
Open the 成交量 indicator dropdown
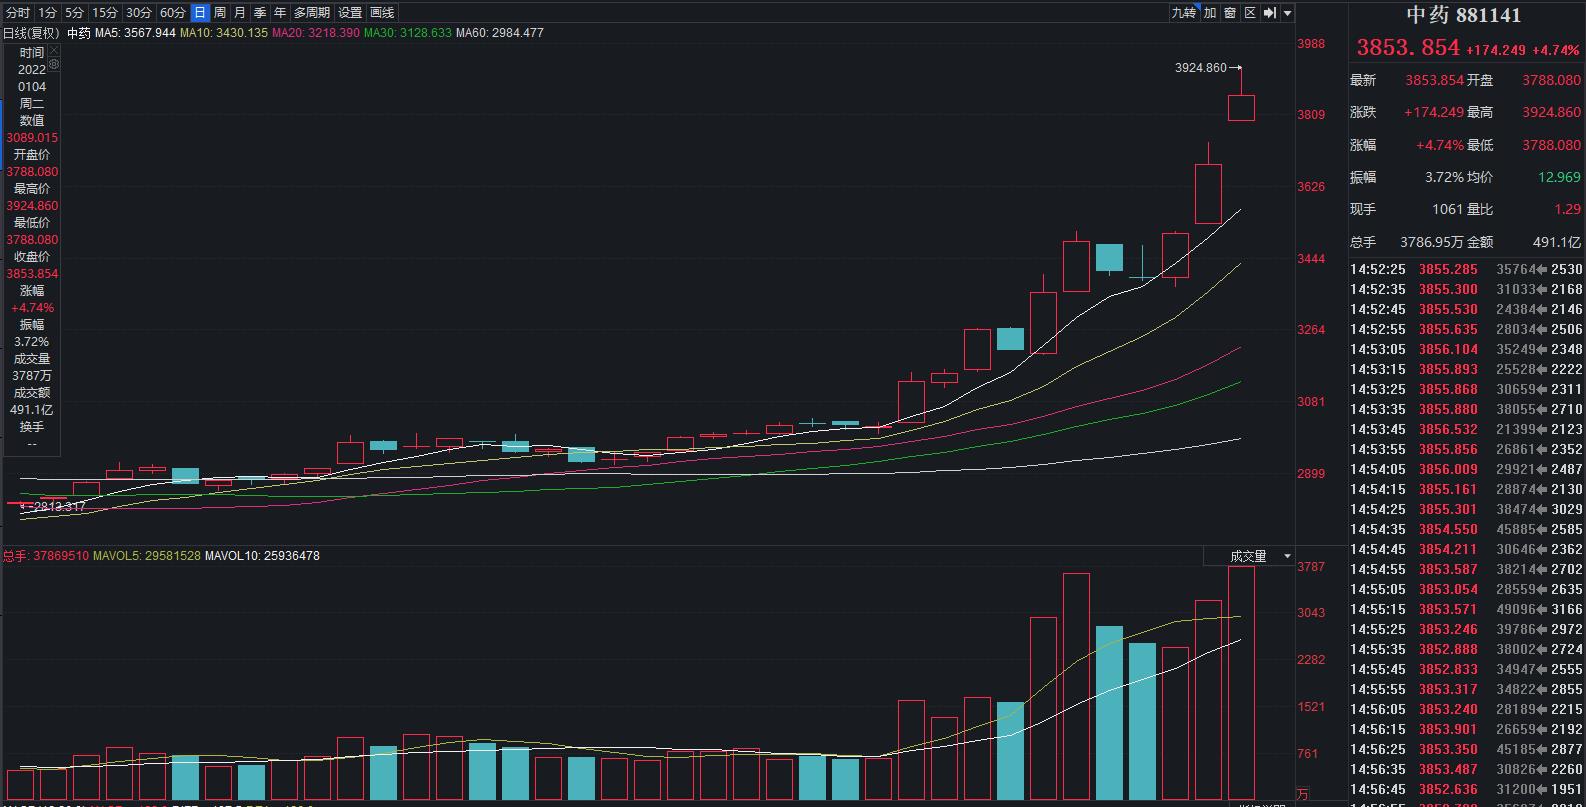click(1260, 556)
